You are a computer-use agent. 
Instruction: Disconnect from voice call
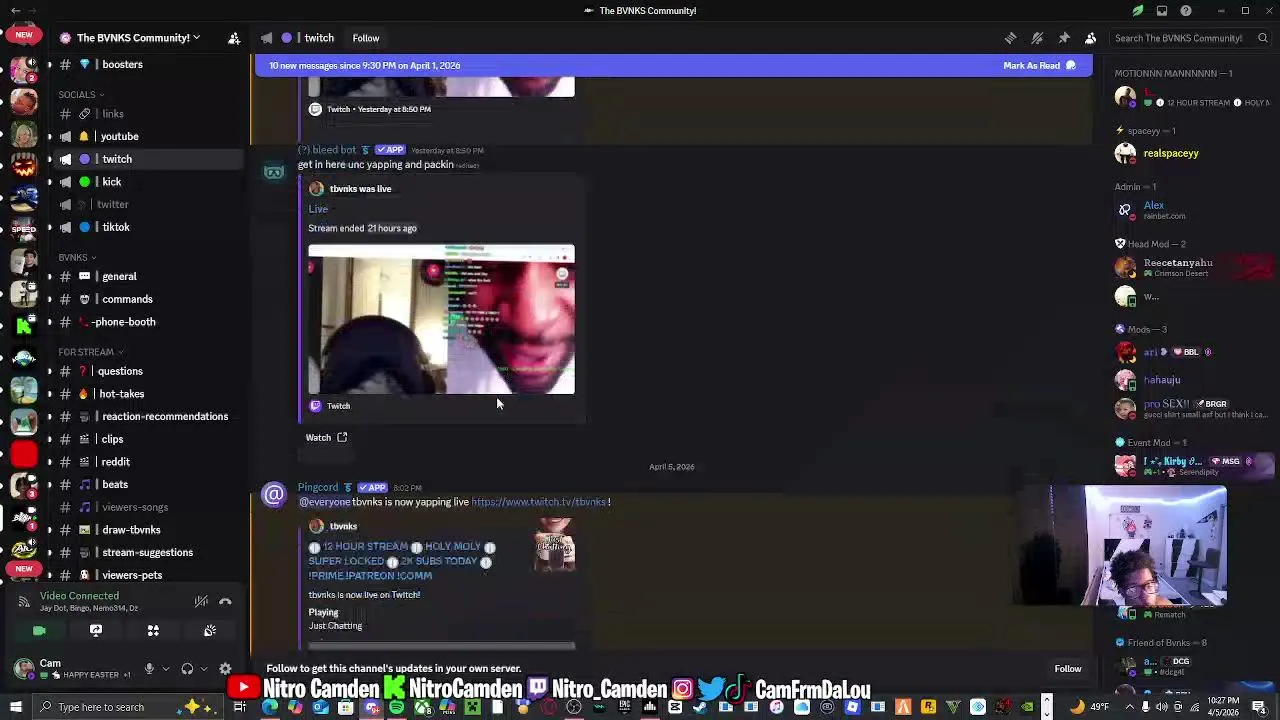226,601
